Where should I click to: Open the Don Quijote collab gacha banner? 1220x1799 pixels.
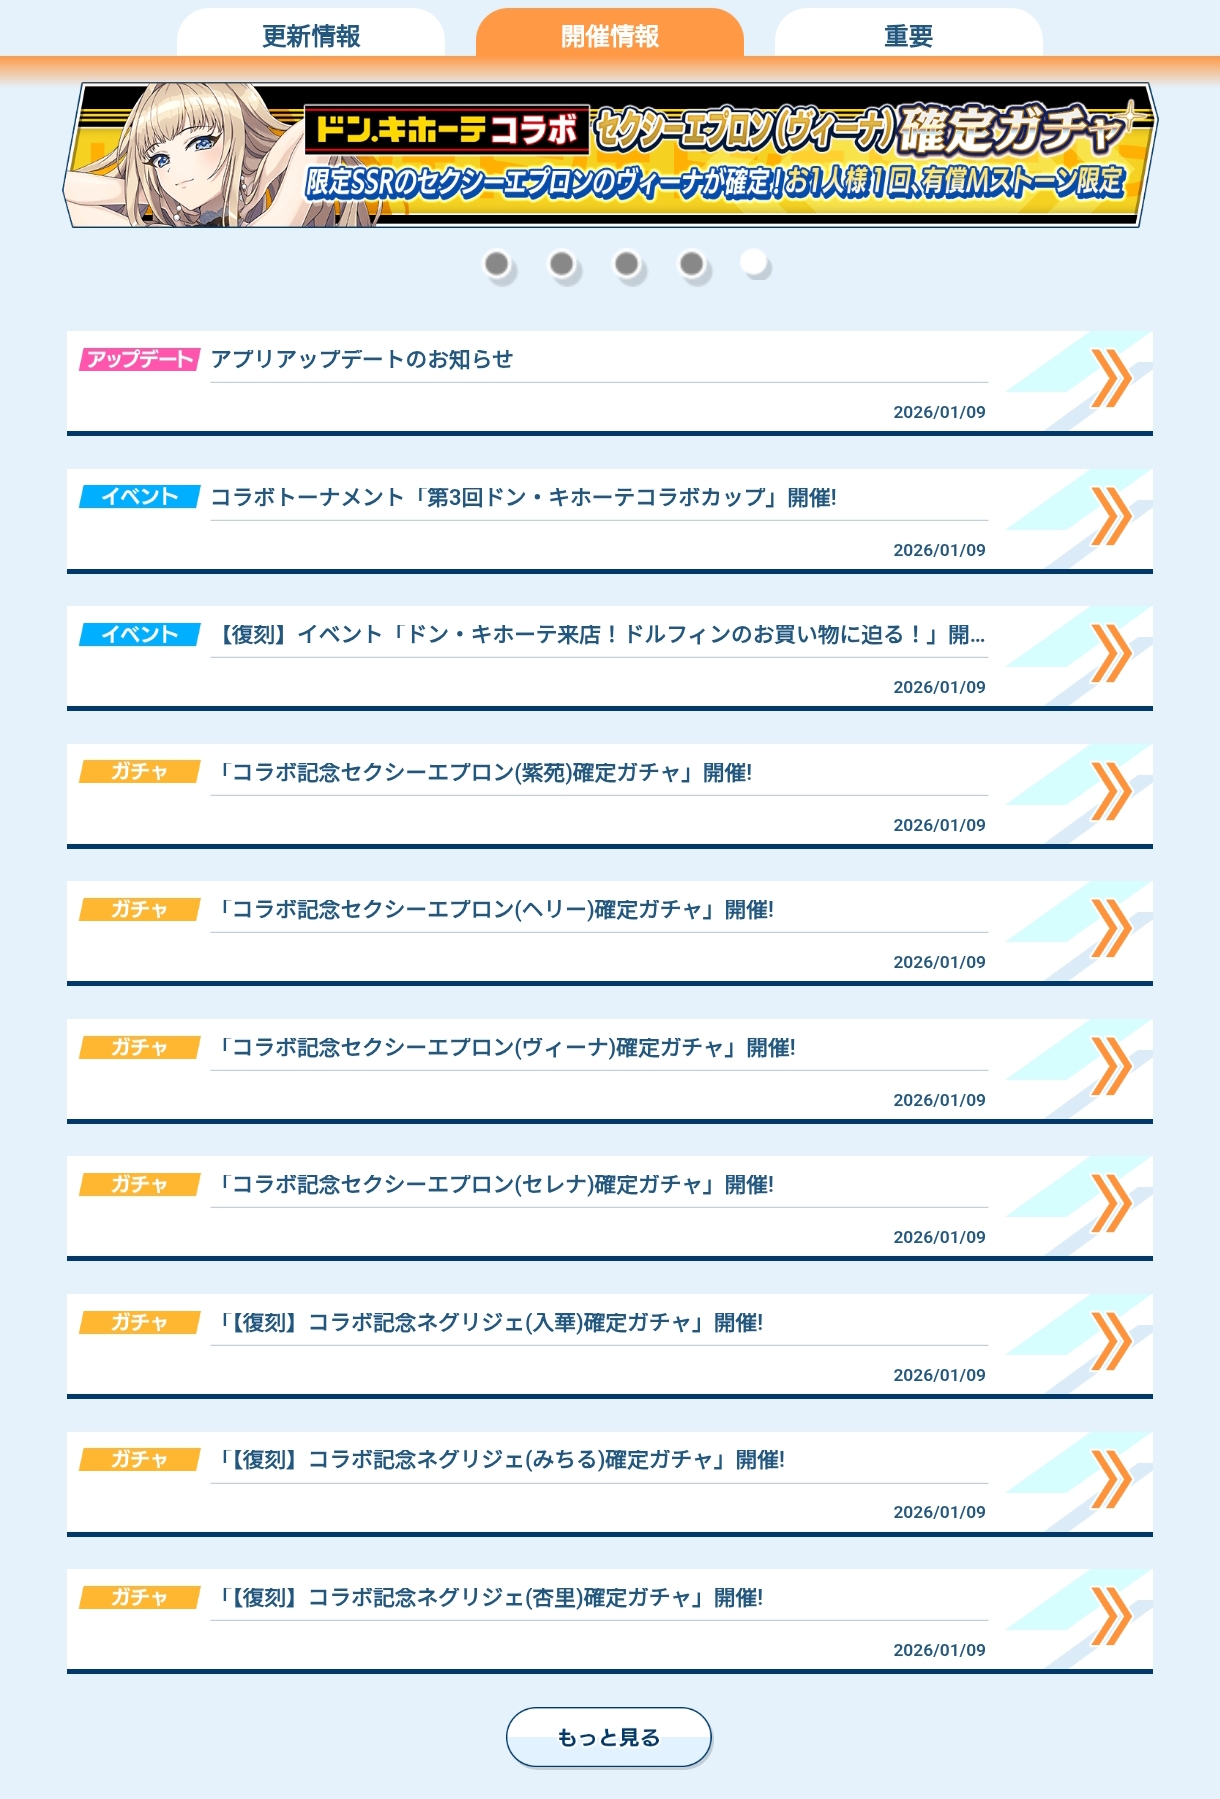point(610,155)
